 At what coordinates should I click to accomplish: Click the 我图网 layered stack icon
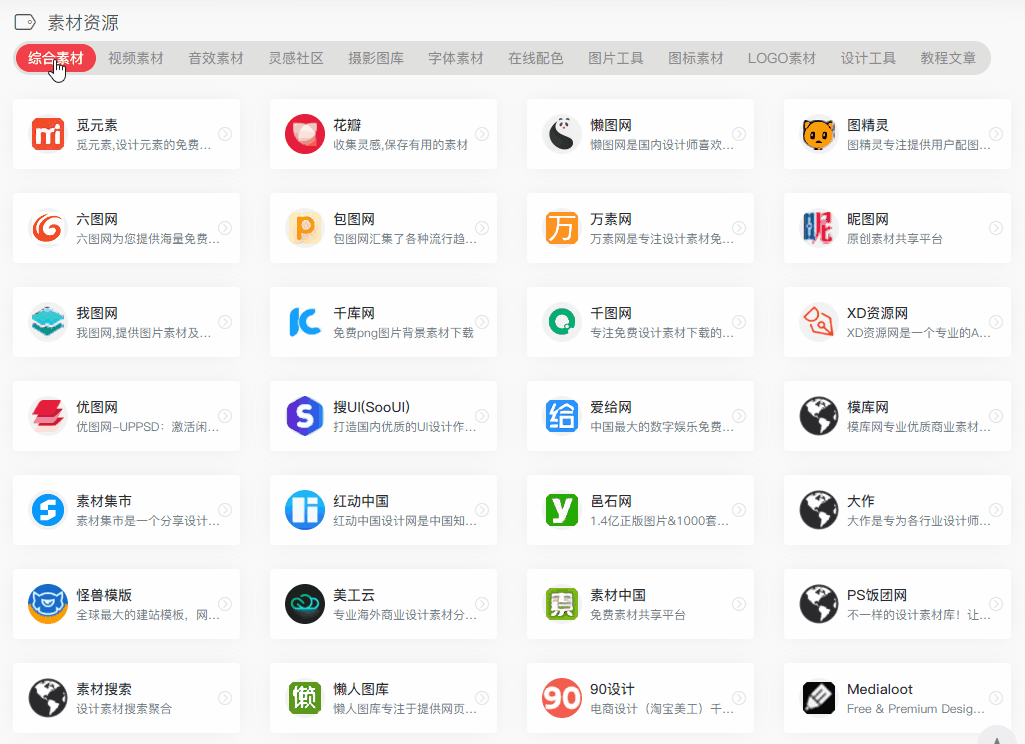tap(48, 322)
